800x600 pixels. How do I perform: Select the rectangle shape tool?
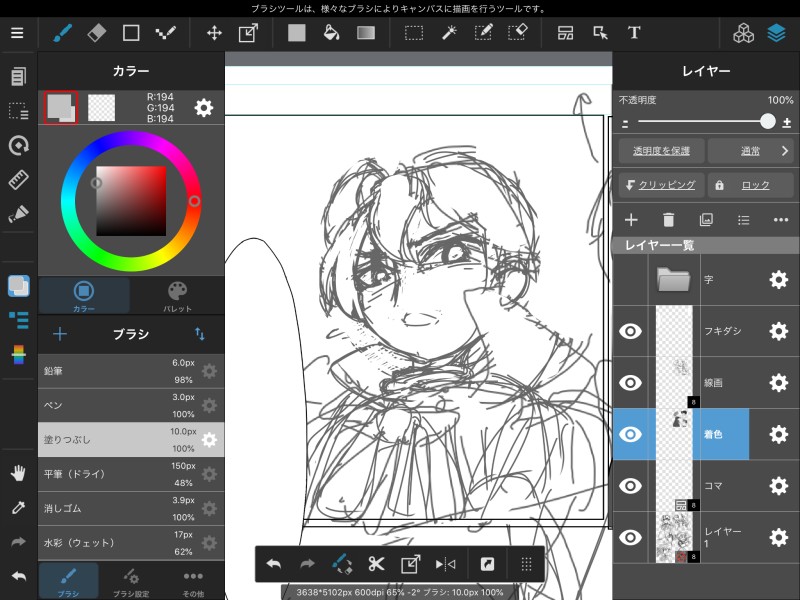tap(131, 33)
